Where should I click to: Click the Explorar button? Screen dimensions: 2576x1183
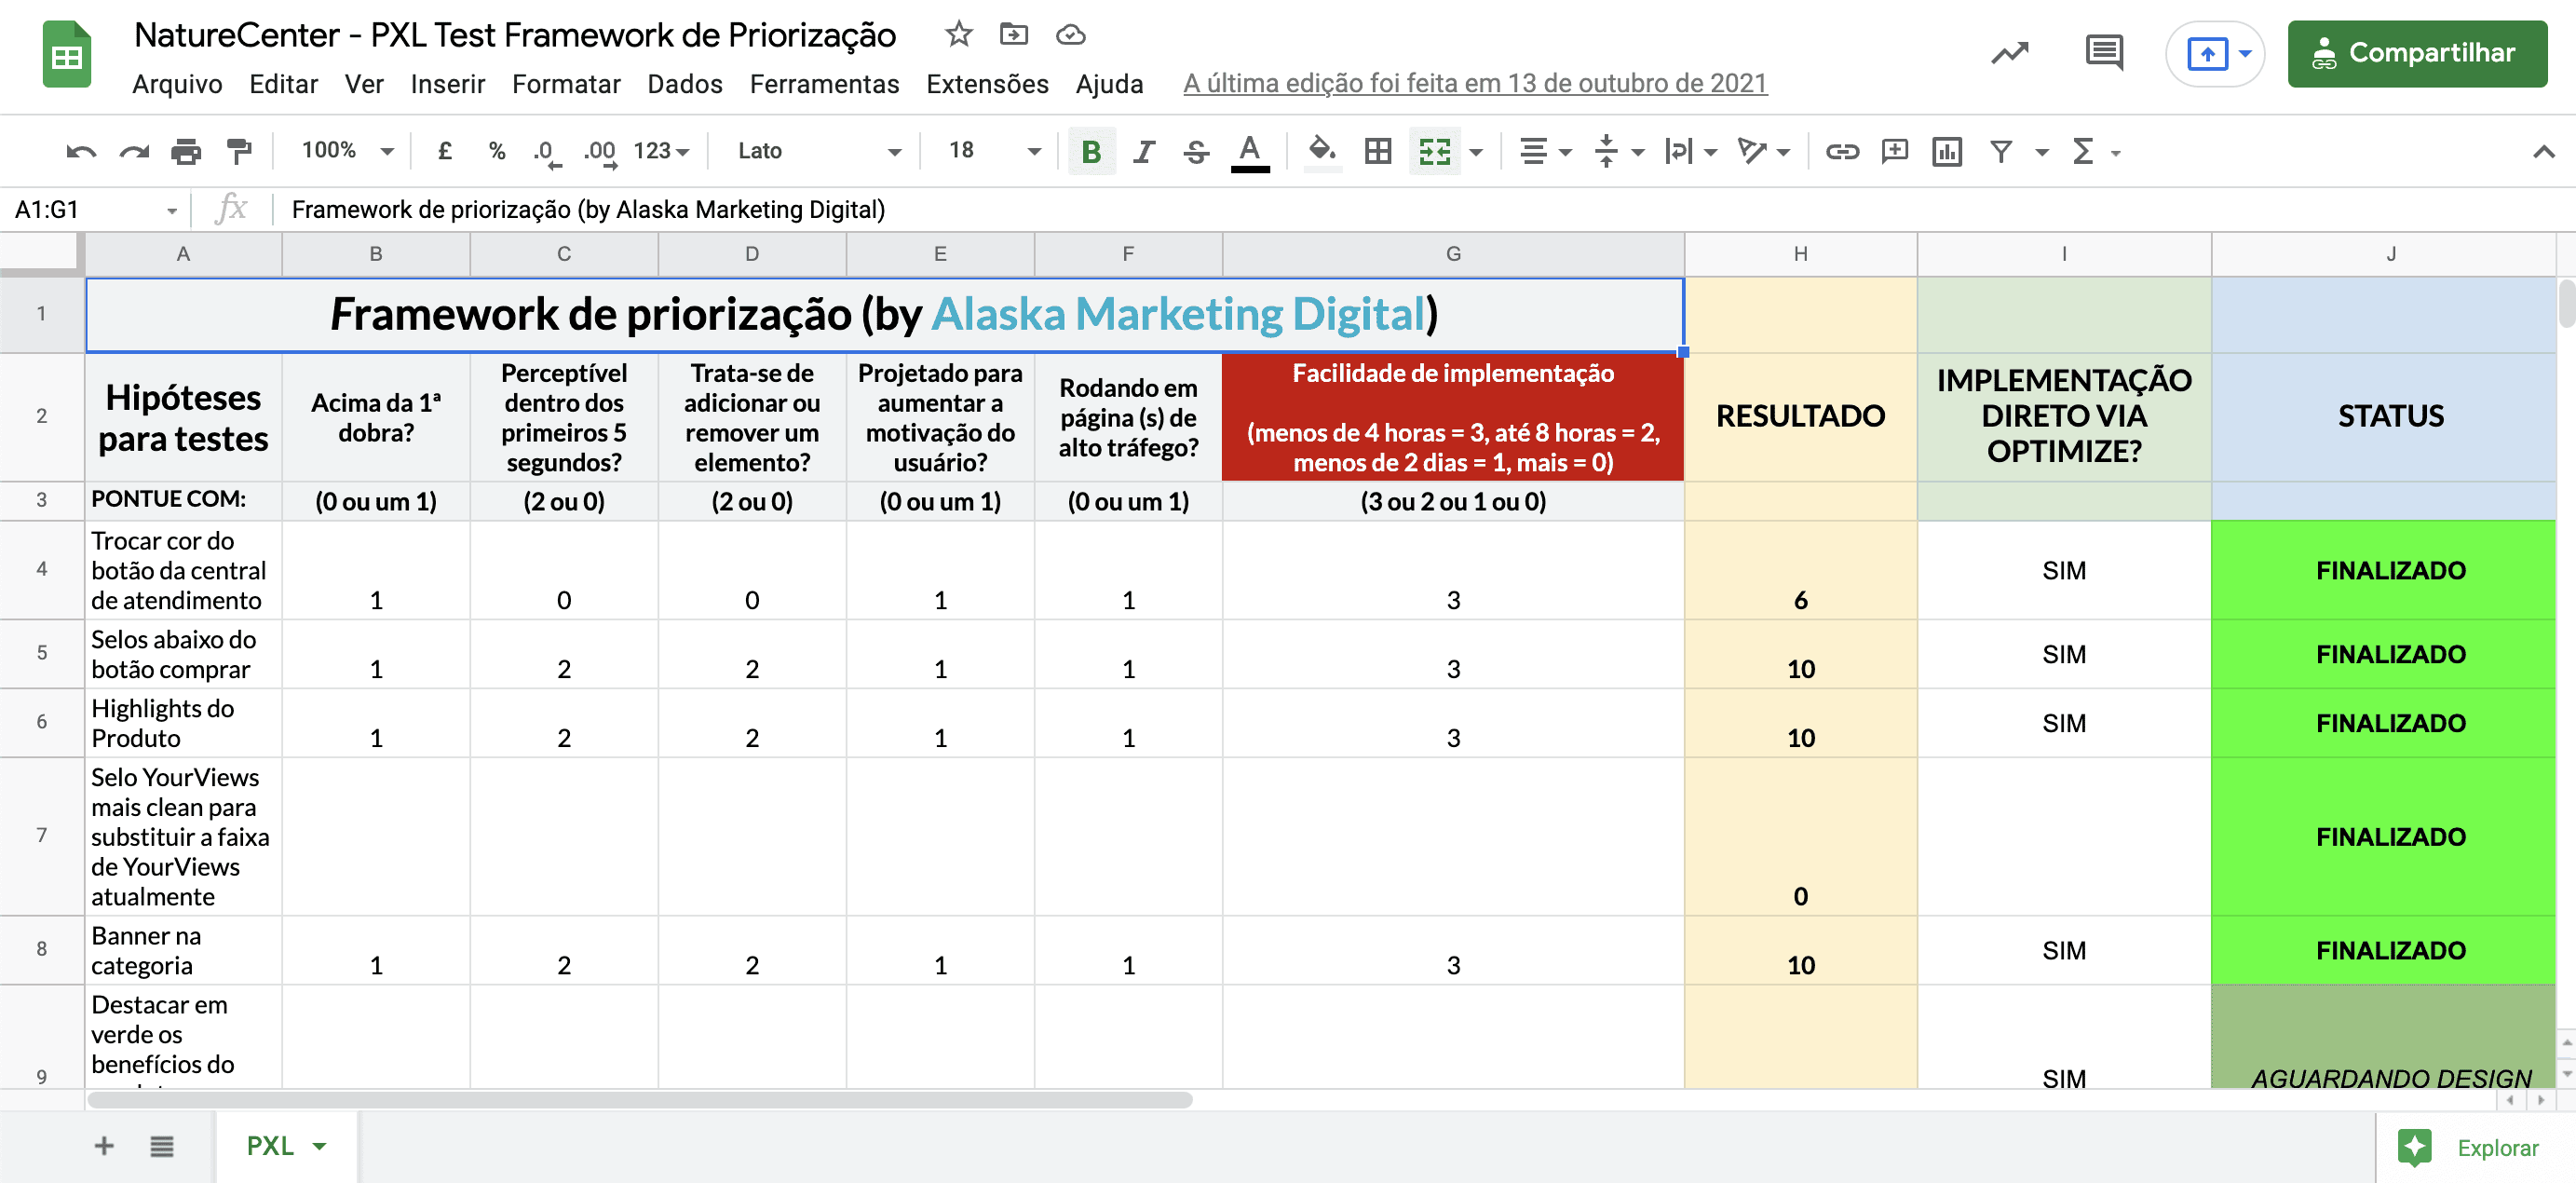point(2469,1147)
